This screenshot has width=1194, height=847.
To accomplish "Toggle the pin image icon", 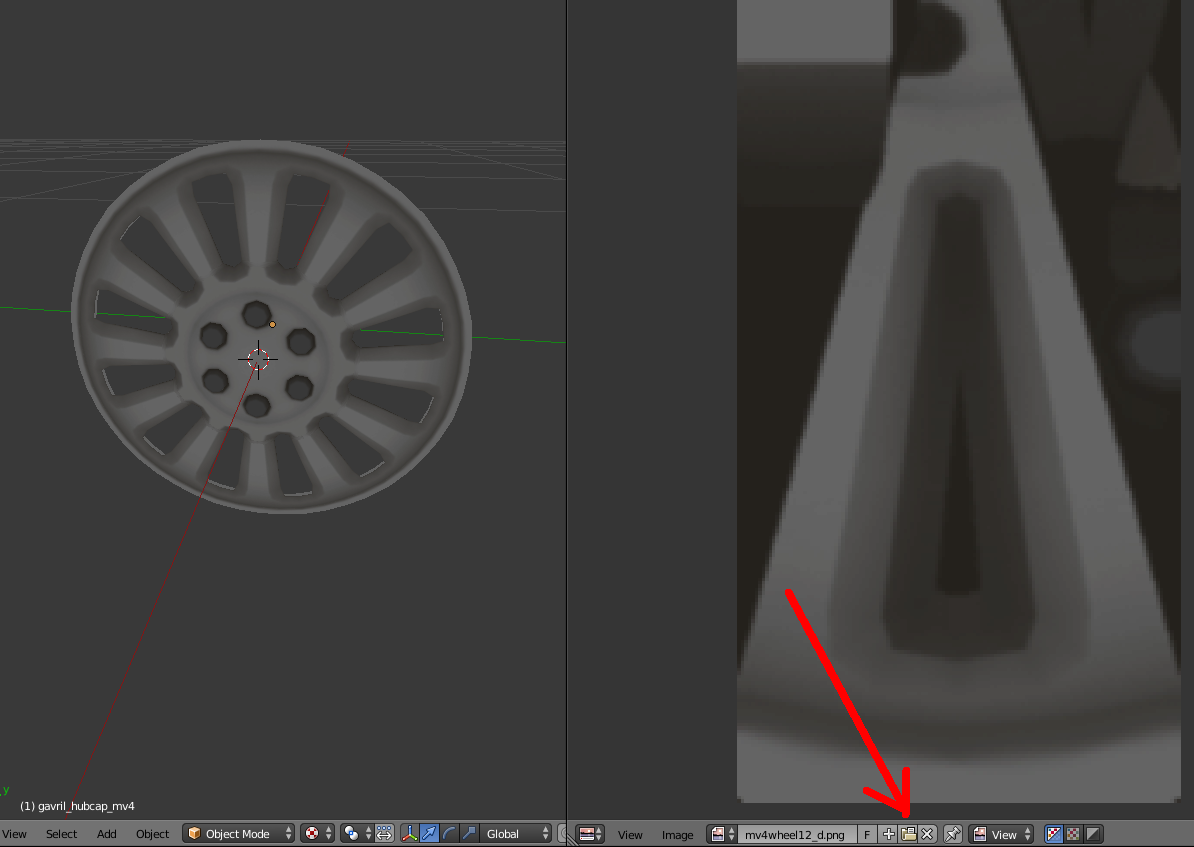I will pos(952,834).
